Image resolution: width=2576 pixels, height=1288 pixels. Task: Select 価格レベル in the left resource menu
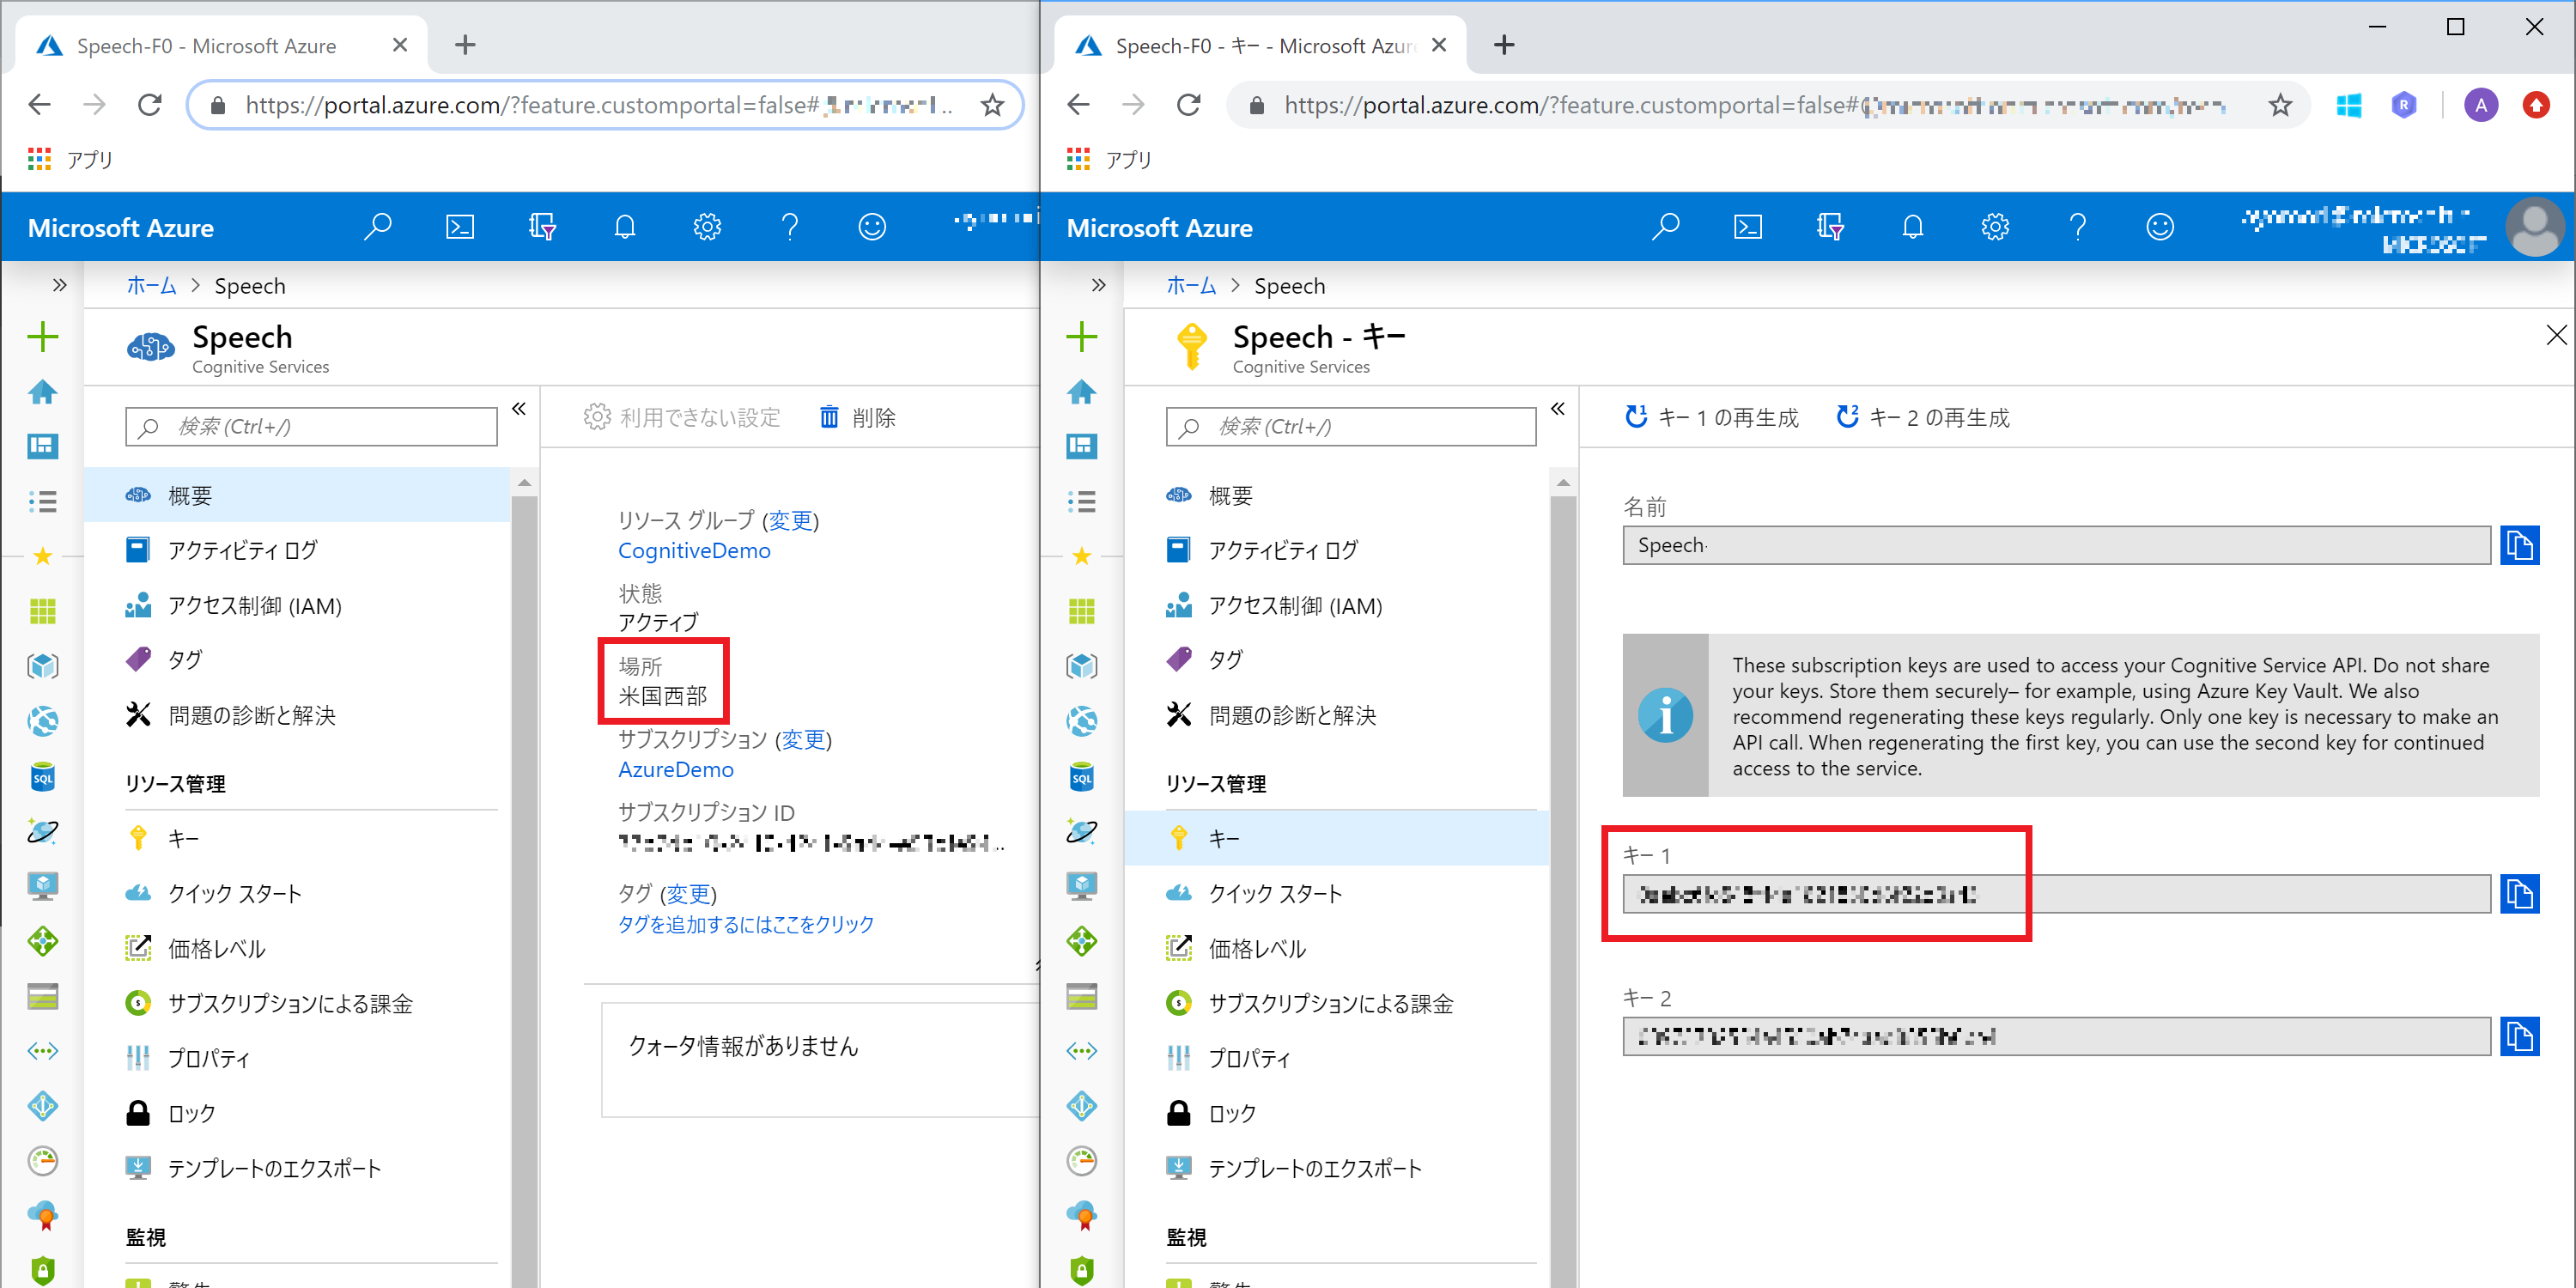(217, 949)
